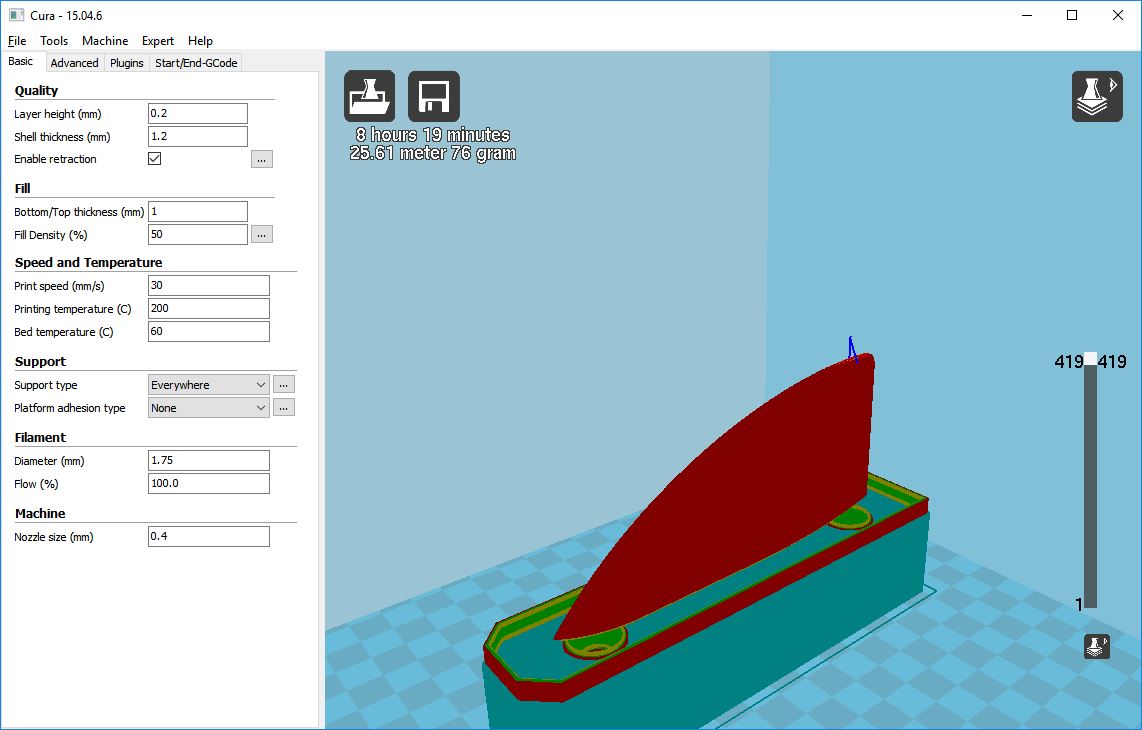Open retraction settings ellipsis button
Viewport: 1142px width, 730px height.
click(x=261, y=159)
